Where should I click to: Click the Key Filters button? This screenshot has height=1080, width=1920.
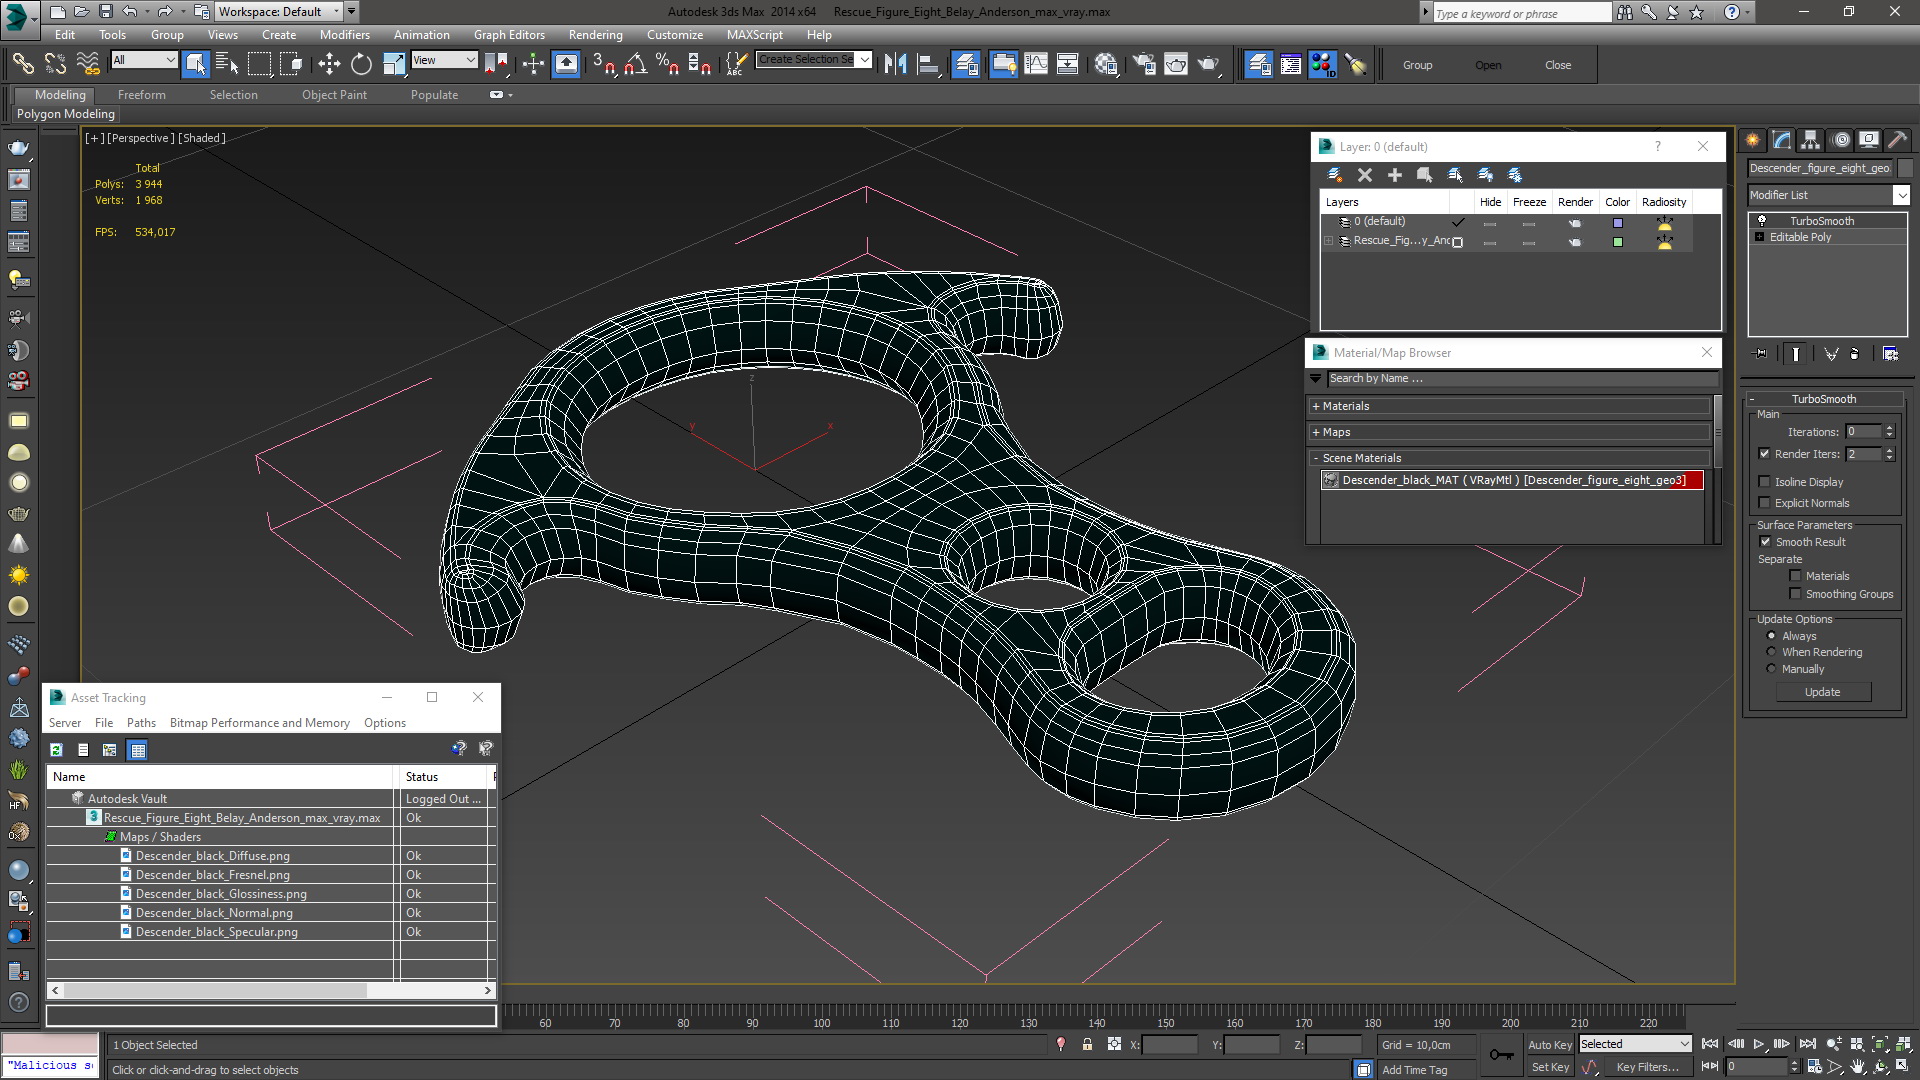coord(1647,1067)
